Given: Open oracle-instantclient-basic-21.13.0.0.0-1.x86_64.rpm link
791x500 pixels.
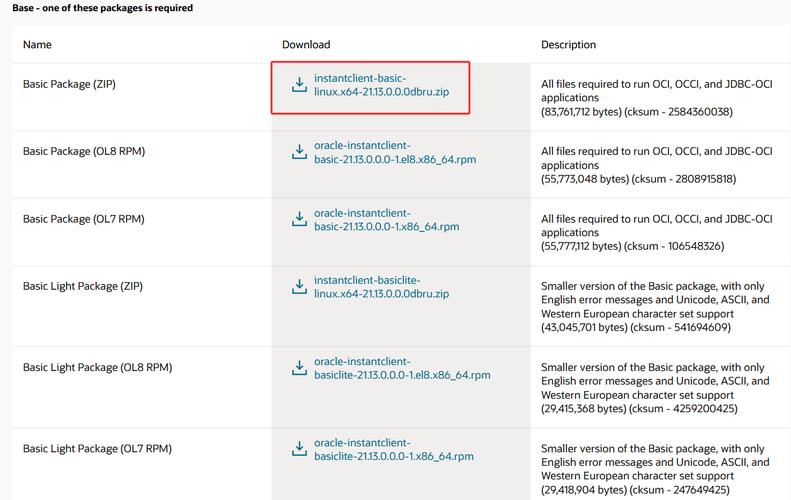Looking at the screenshot, I should (x=386, y=220).
